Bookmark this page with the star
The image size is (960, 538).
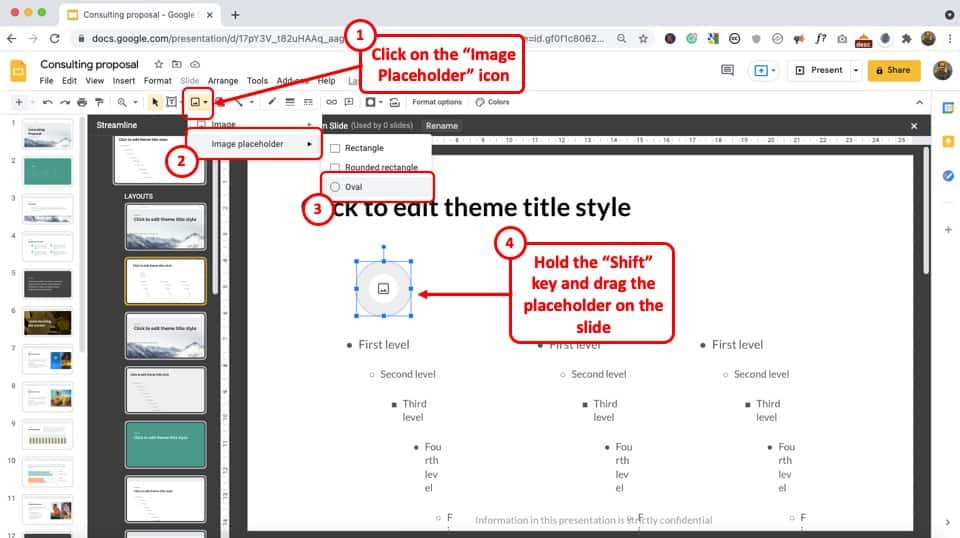click(643, 39)
